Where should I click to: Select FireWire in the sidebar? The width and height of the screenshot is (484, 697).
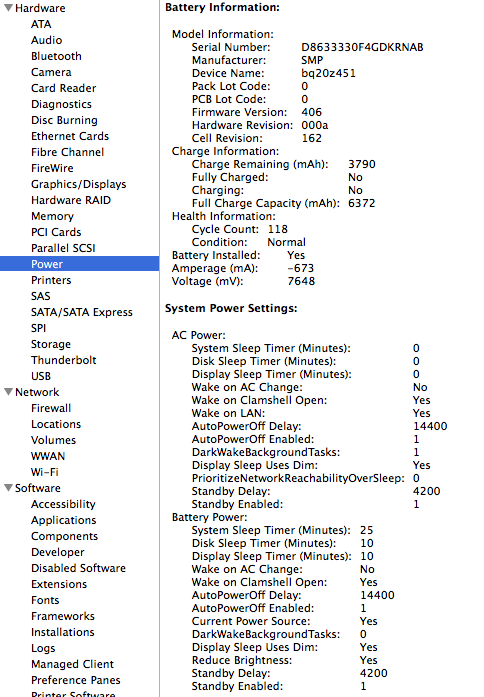click(x=52, y=168)
